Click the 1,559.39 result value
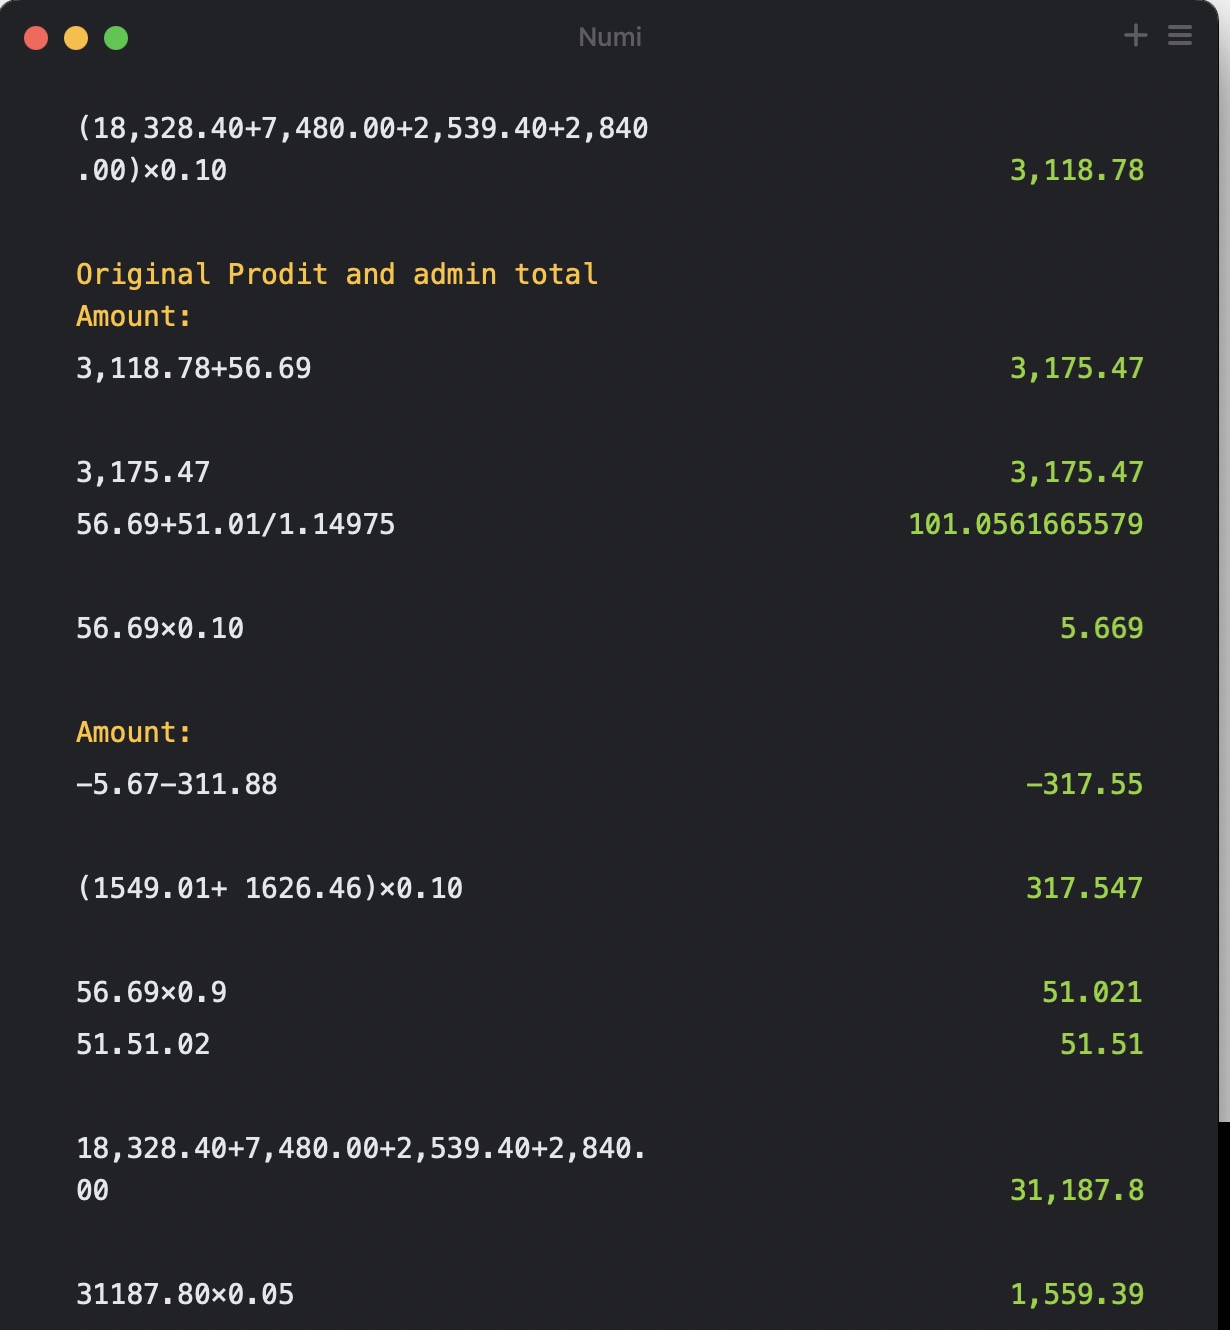Screen dimensions: 1230x1330 1076,1294
